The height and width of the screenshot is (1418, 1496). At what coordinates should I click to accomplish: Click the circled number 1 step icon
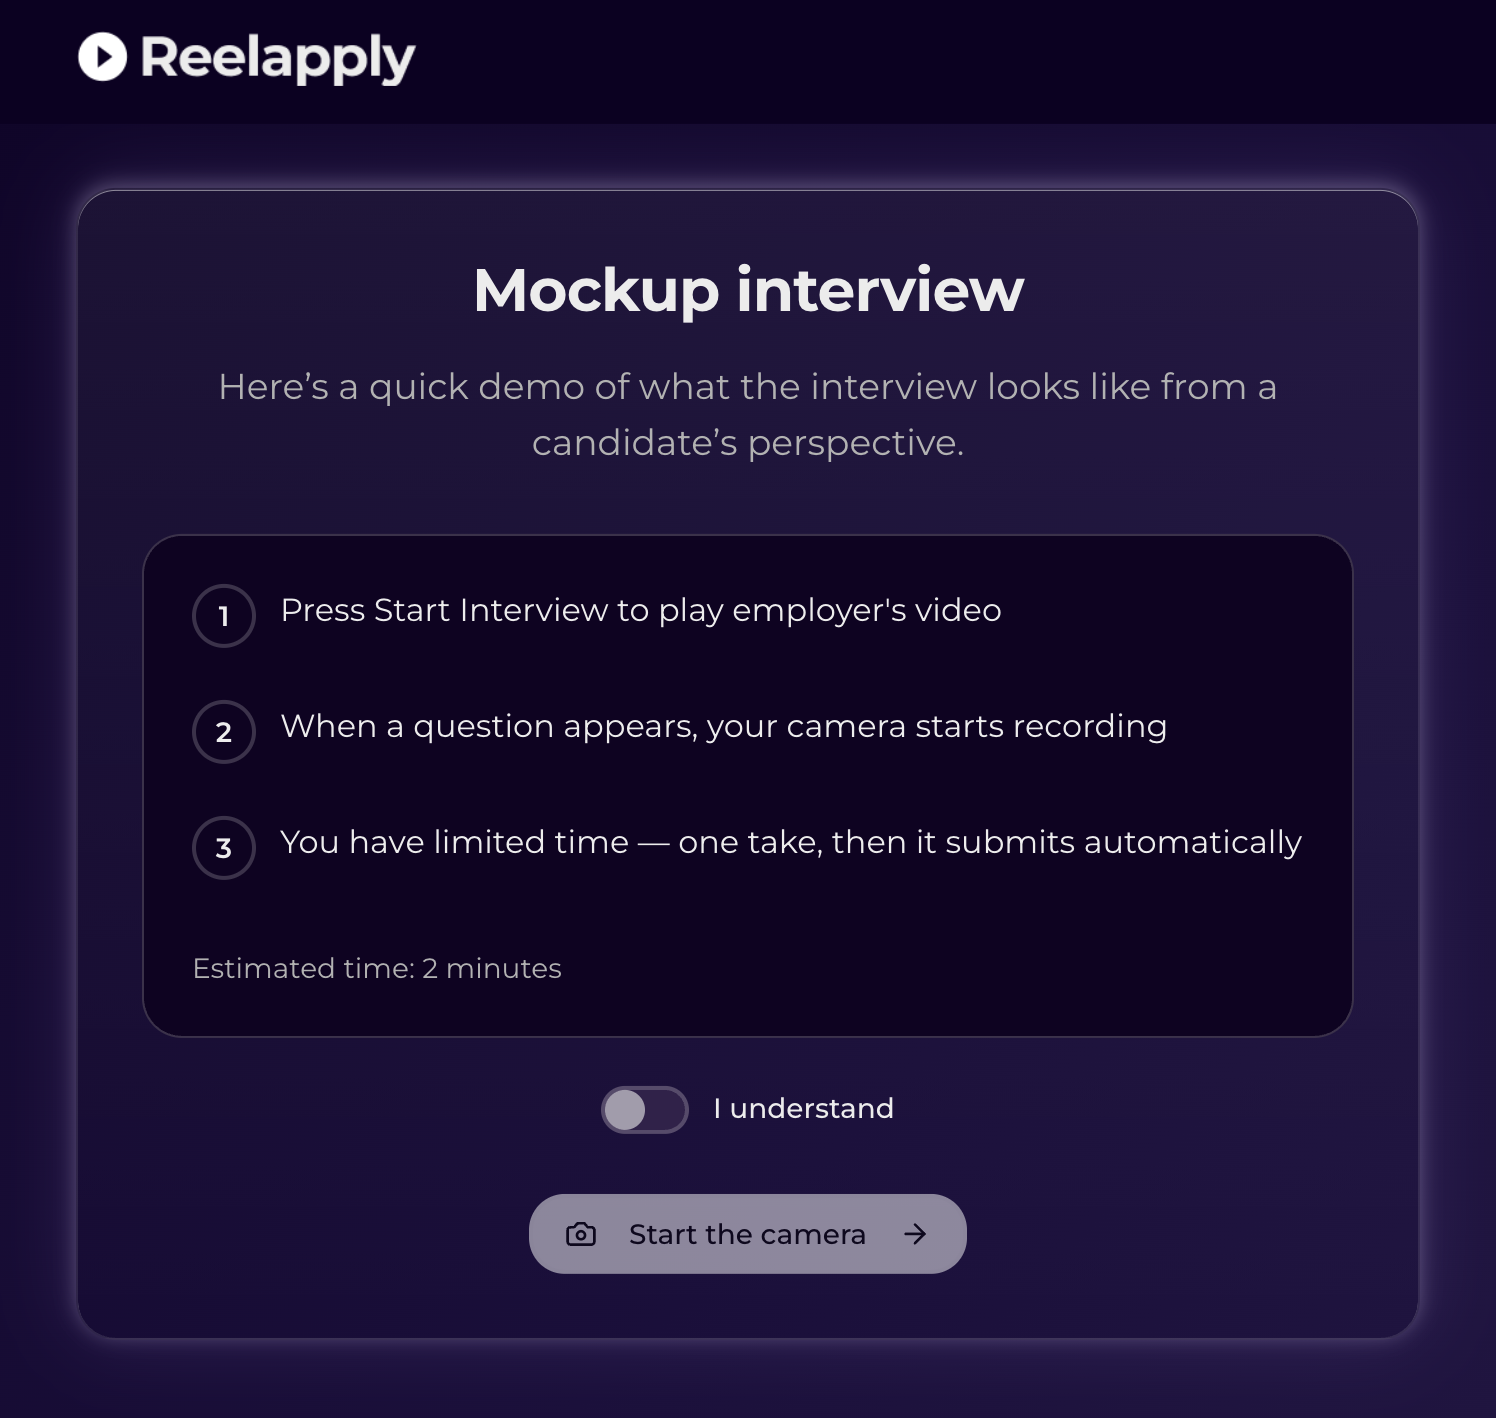click(224, 616)
